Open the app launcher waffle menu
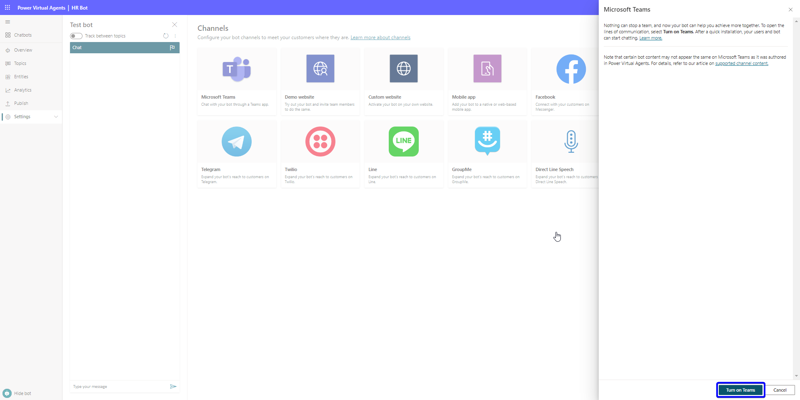Screen dimensions: 800x400 coord(7,8)
